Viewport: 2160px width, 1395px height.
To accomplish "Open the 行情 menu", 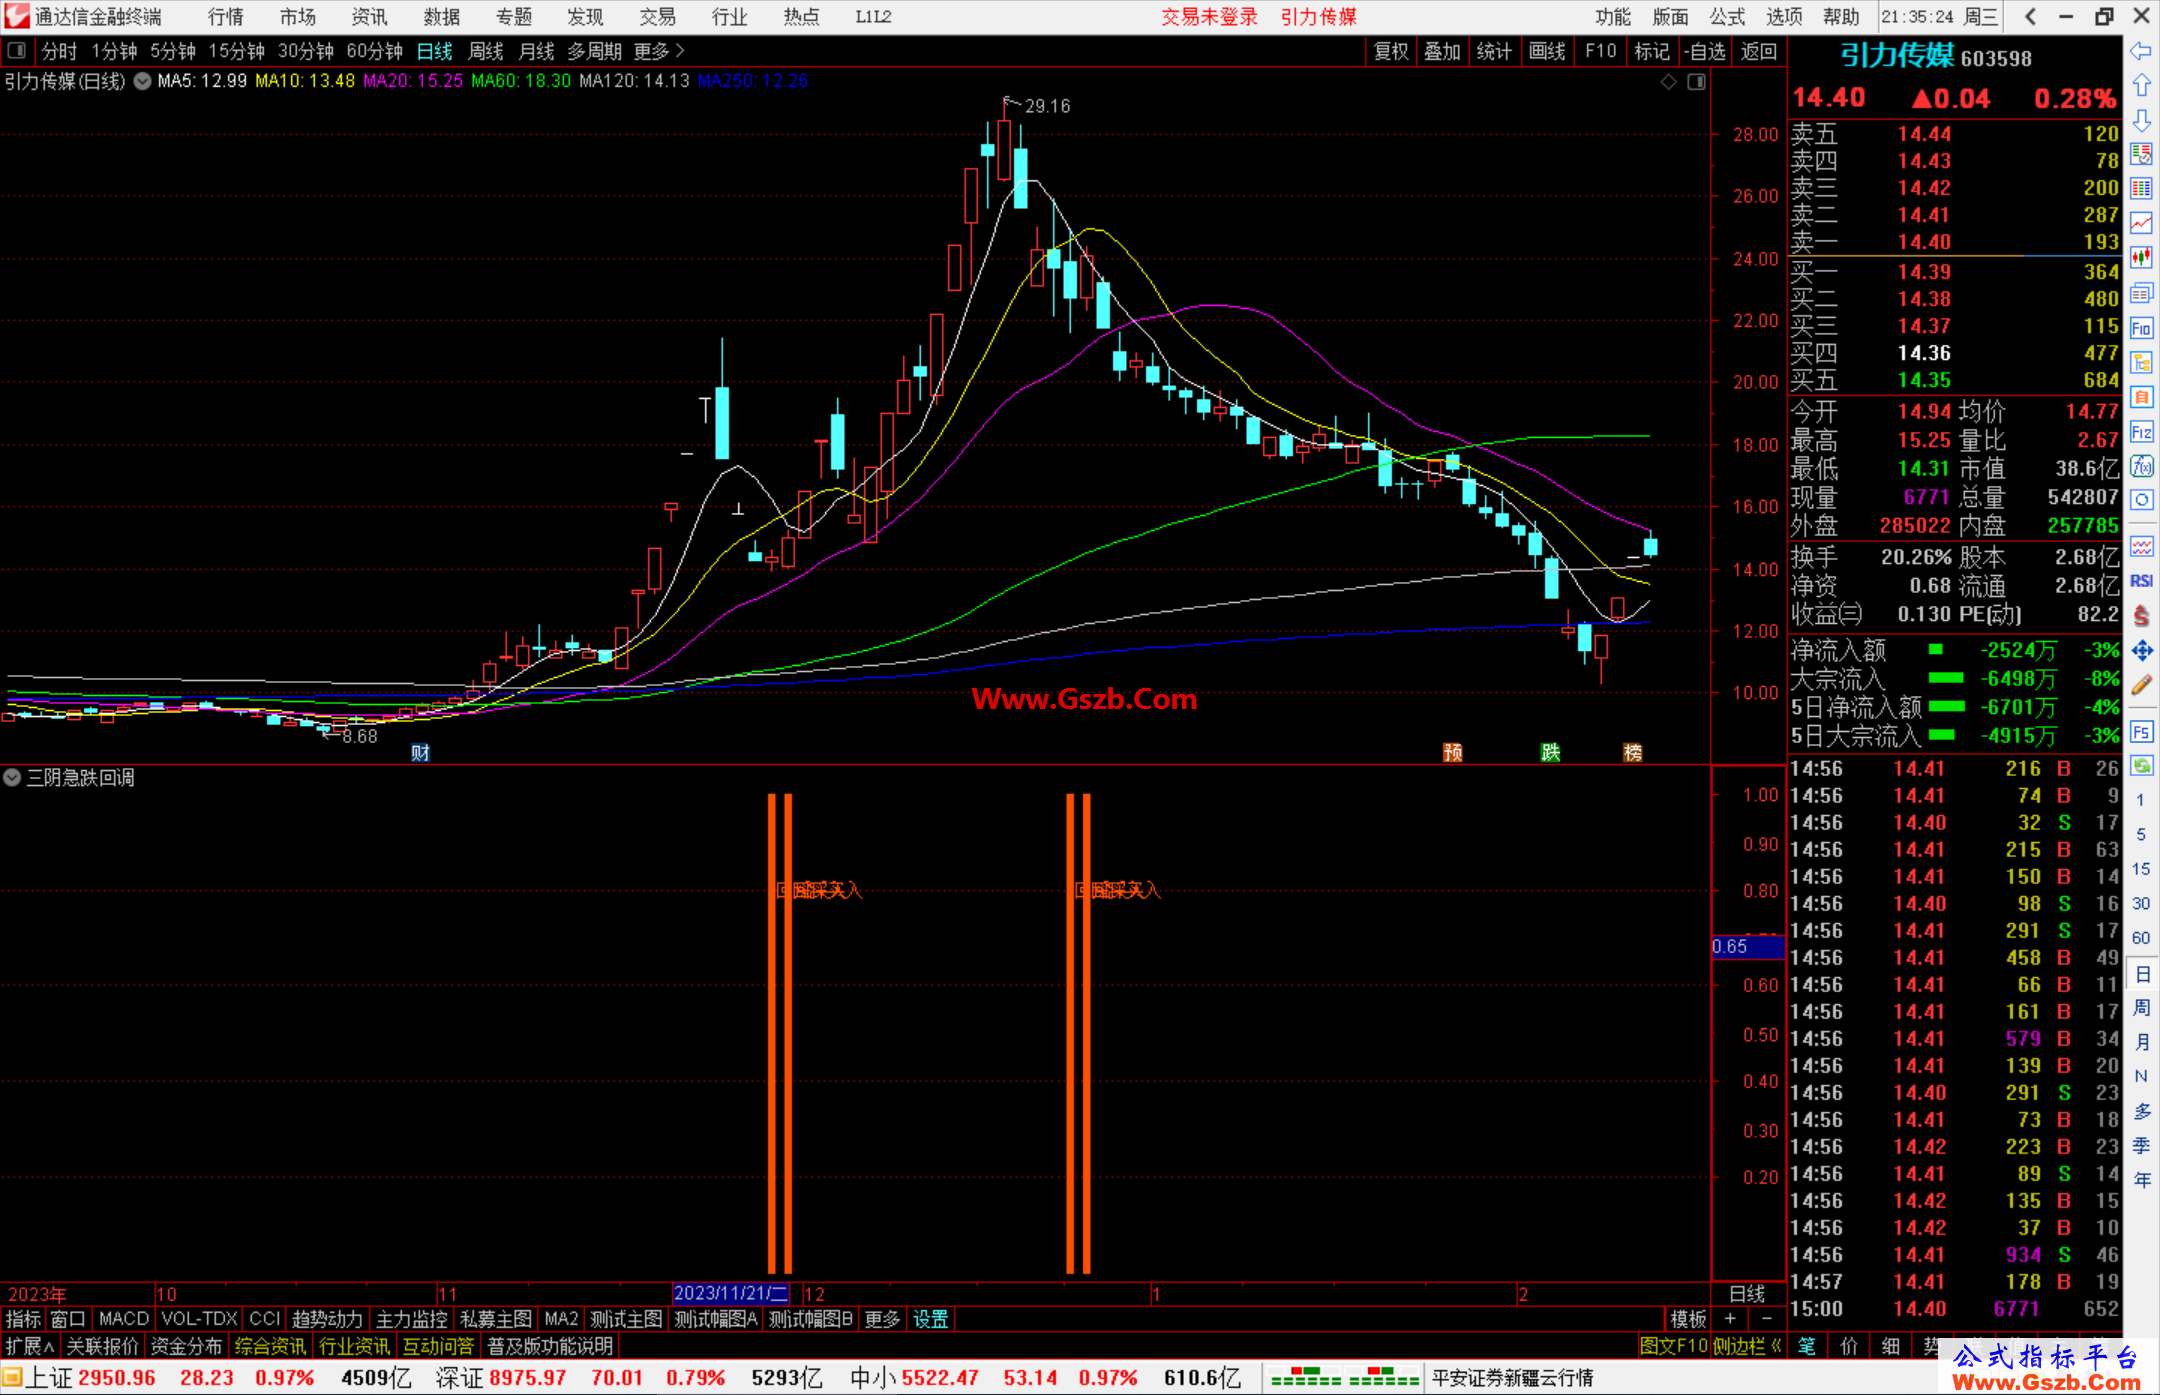I will tap(225, 17).
